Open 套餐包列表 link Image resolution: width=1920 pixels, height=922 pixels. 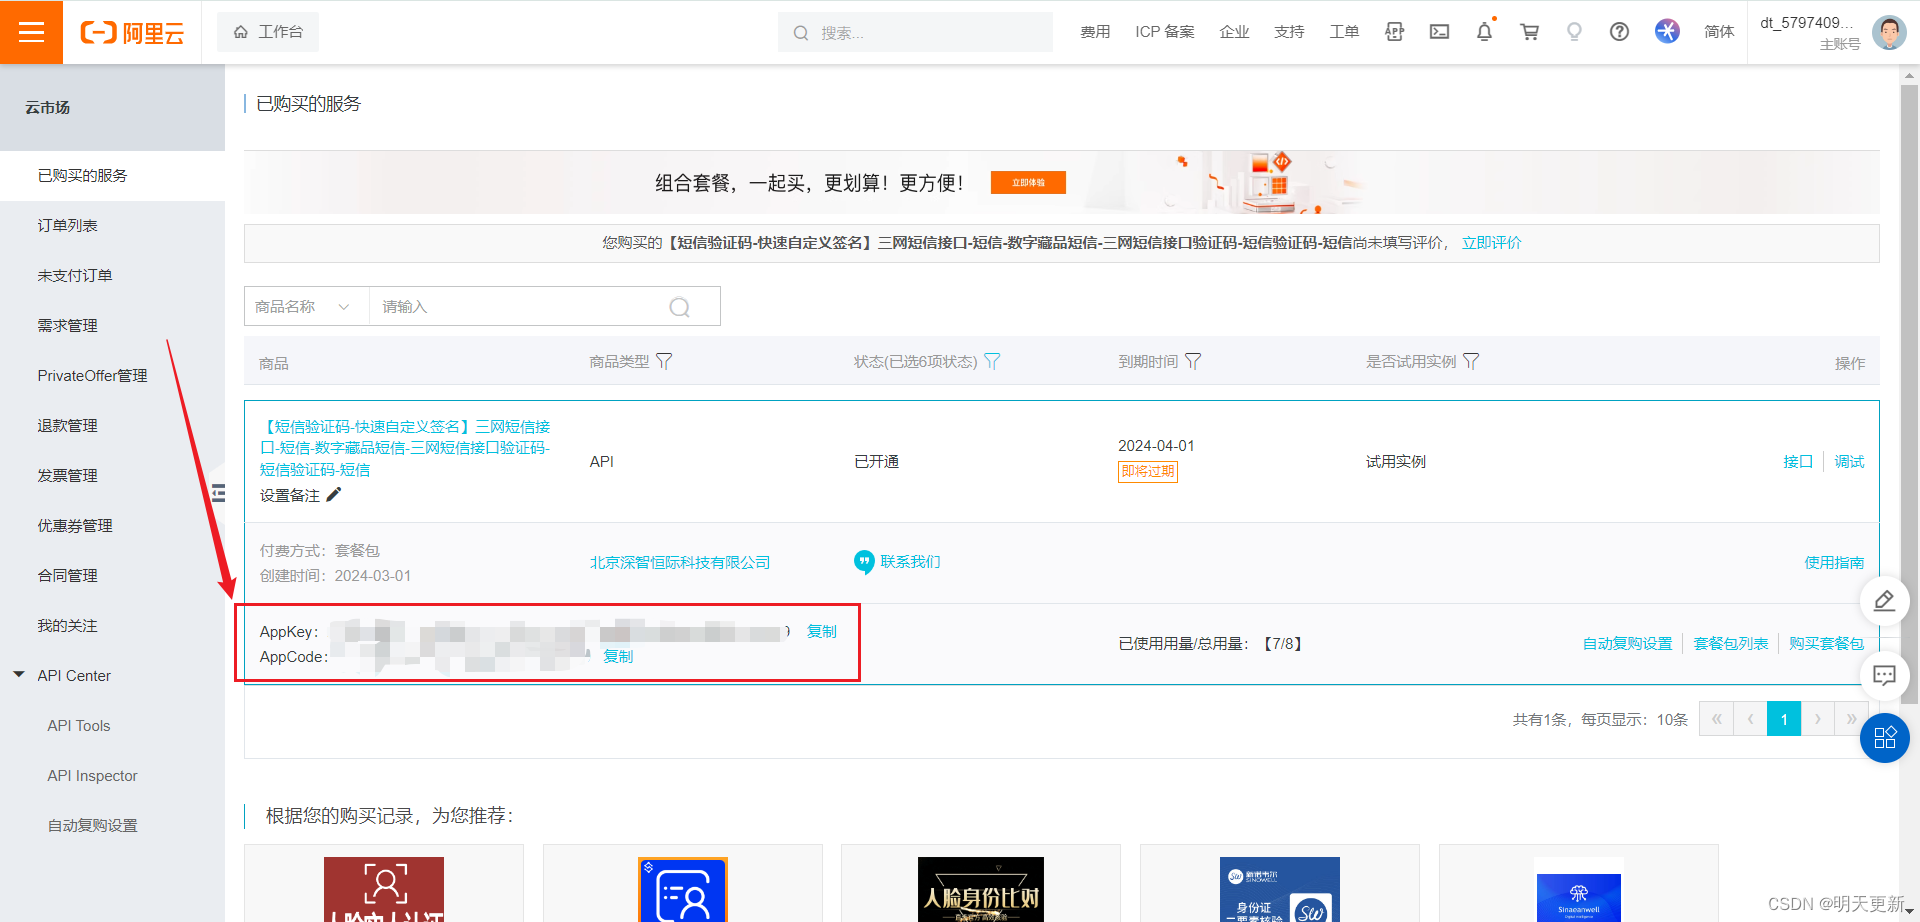point(1731,644)
